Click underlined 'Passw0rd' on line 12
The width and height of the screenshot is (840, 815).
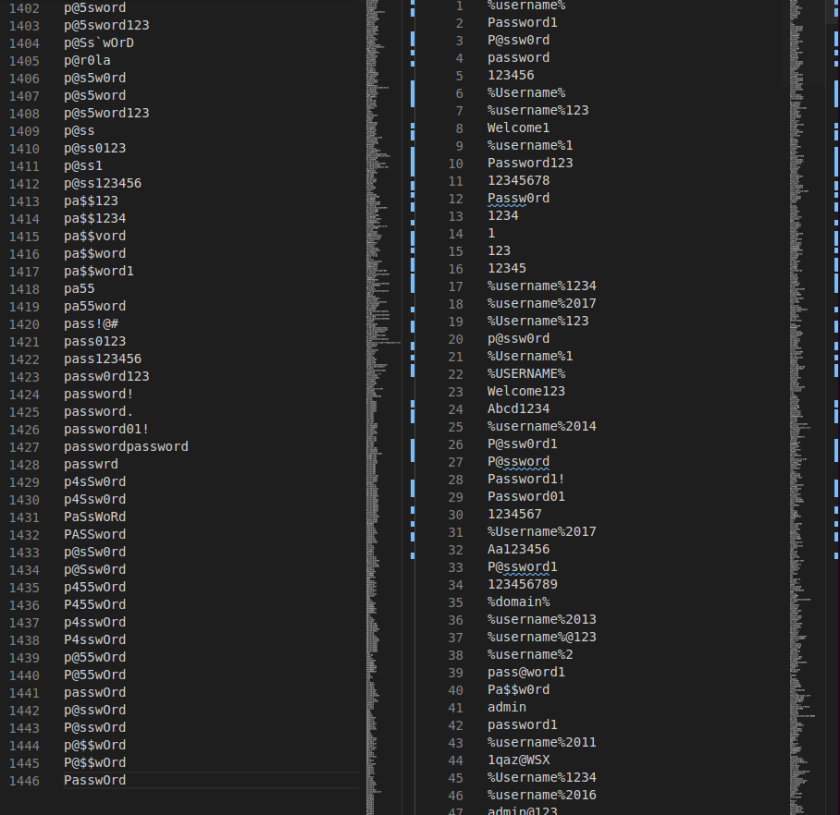519,199
